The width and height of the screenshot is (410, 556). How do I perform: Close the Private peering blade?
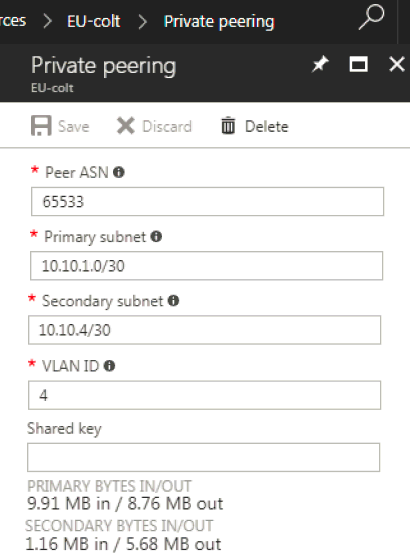(x=397, y=65)
